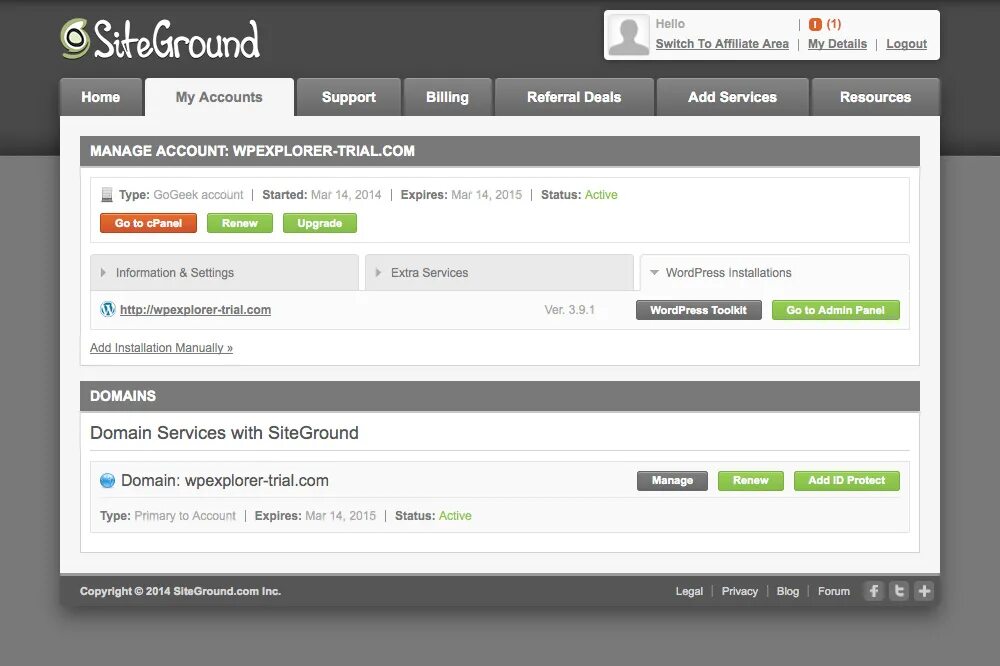
Task: Open the Privacy footer link
Action: pos(740,591)
